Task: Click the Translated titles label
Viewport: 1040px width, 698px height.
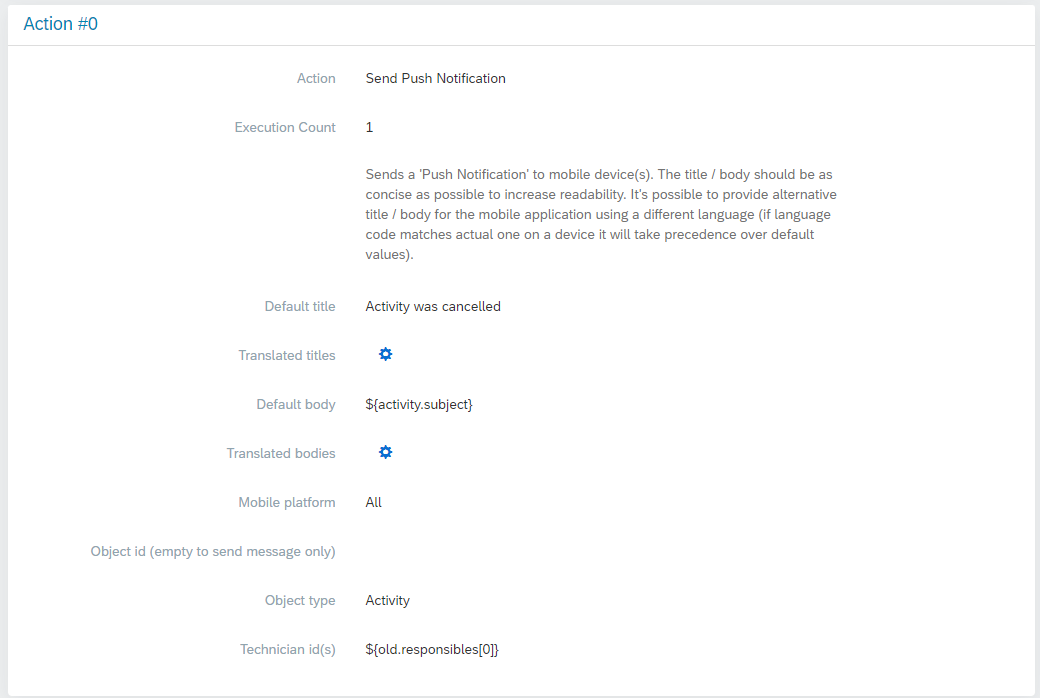Action: click(x=287, y=355)
